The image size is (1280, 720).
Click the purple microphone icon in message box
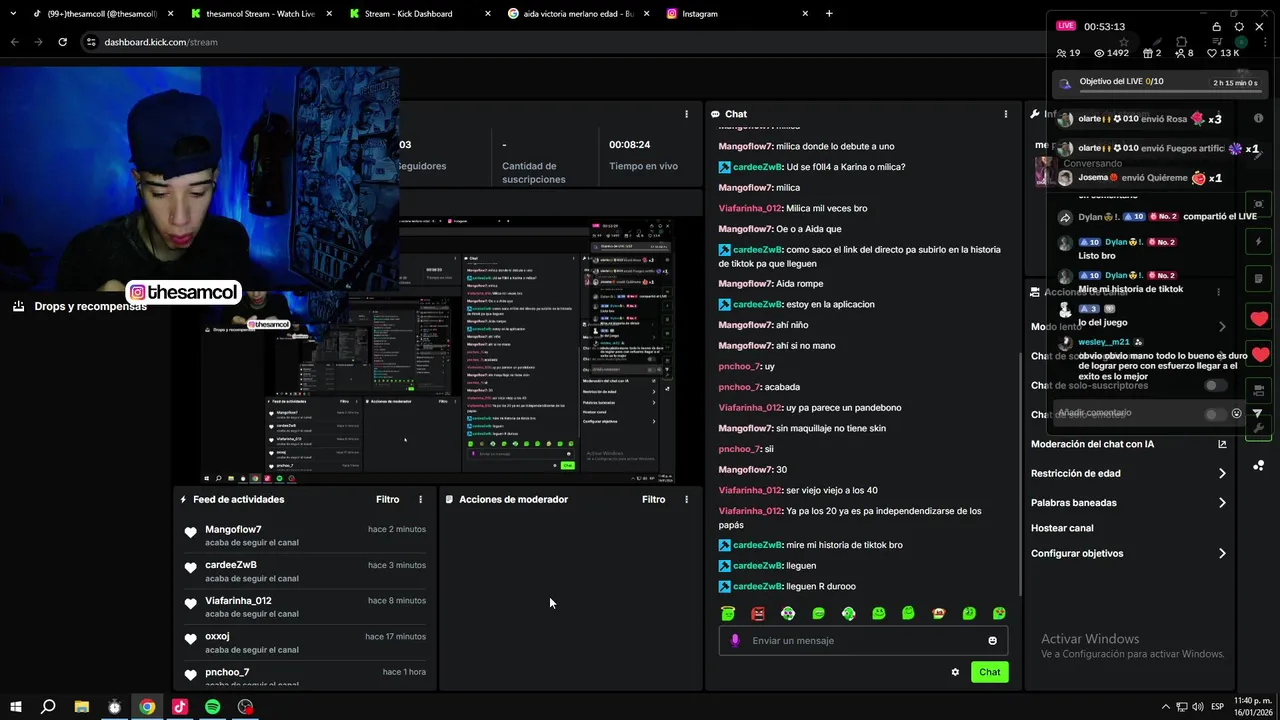[x=735, y=641]
